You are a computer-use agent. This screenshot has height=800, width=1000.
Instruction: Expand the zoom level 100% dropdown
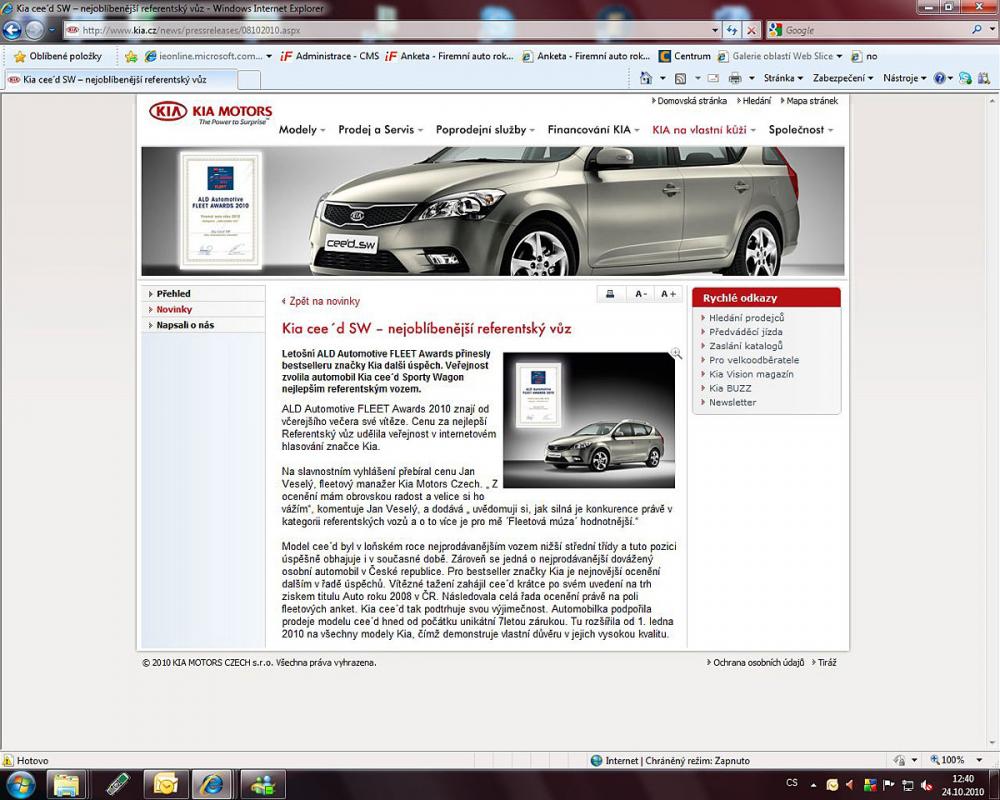pos(978,760)
